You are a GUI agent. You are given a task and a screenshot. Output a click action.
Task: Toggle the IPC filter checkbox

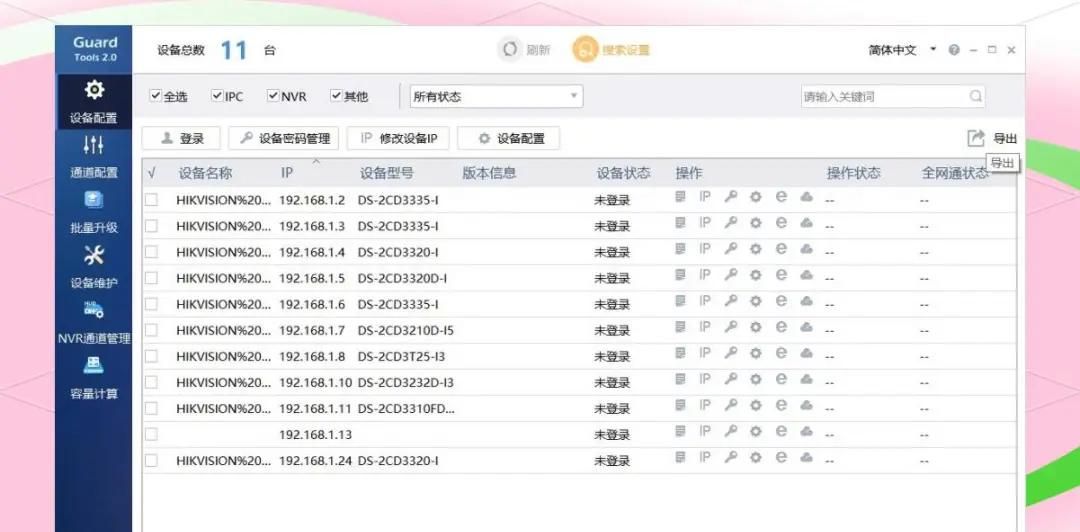pyautogui.click(x=218, y=96)
